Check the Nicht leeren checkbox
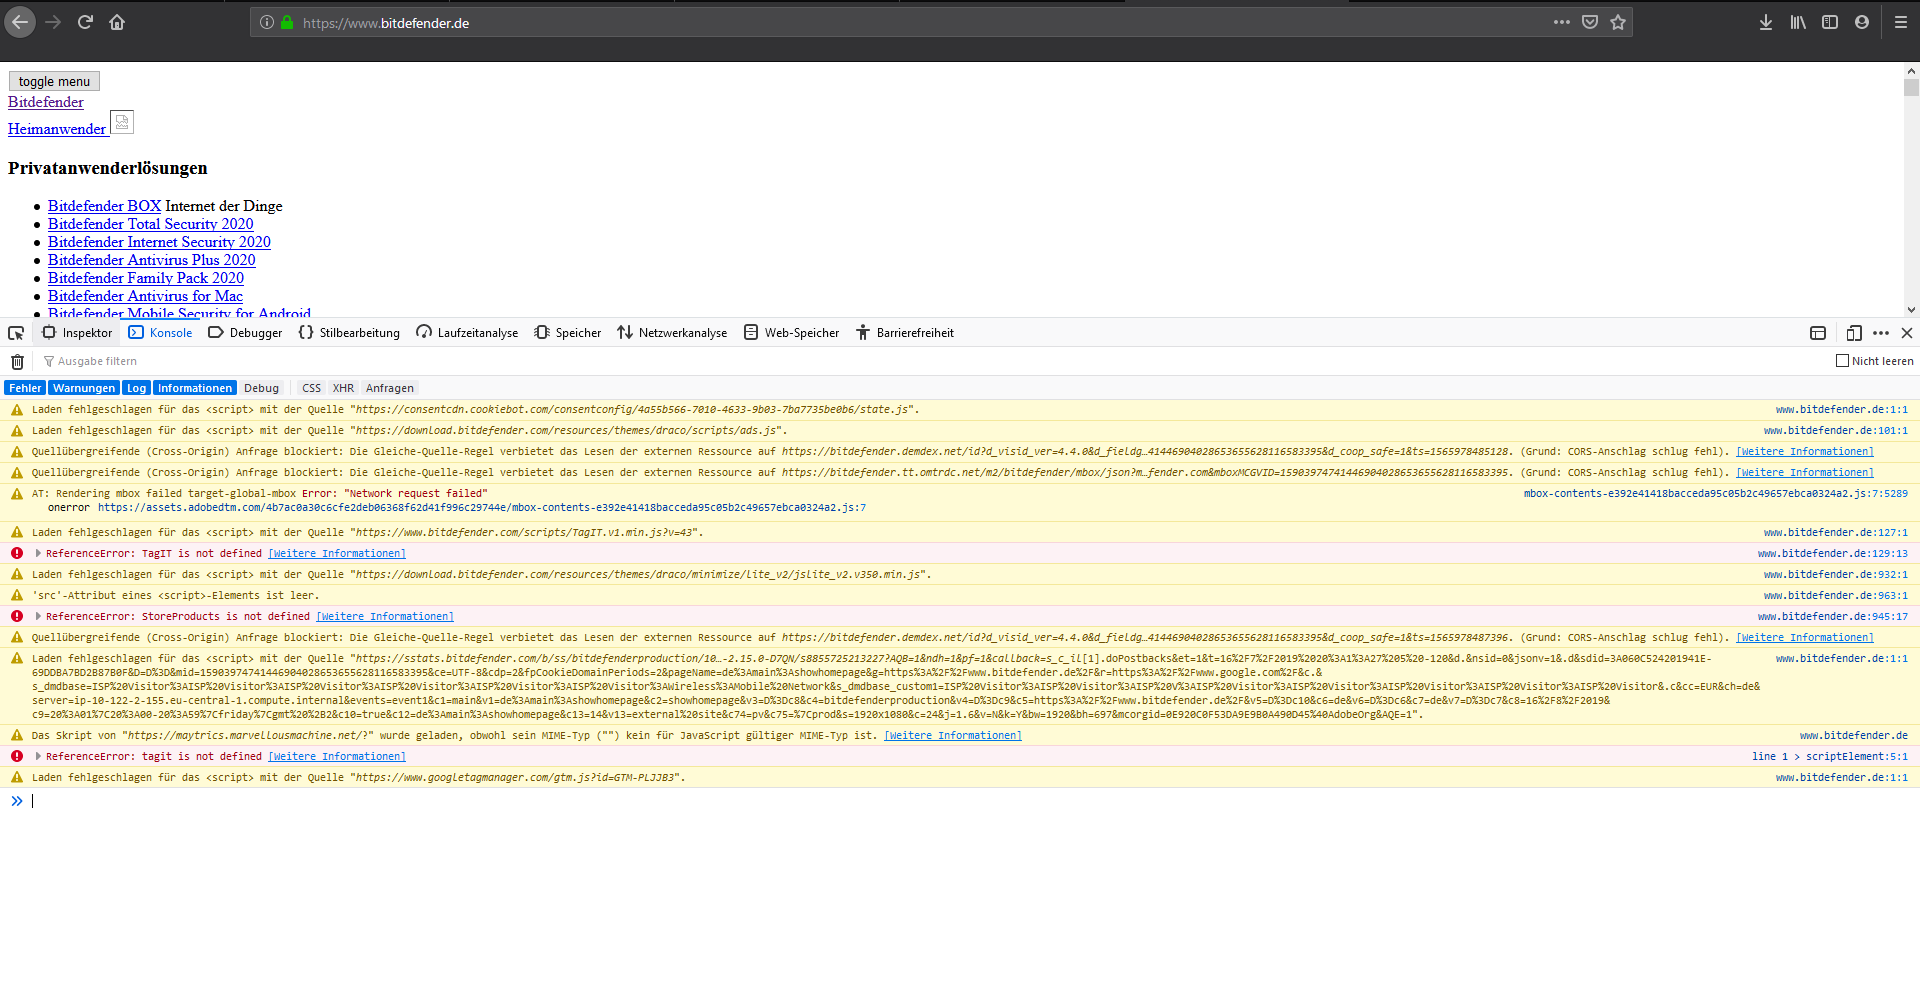The width and height of the screenshot is (1920, 1007). point(1842,361)
